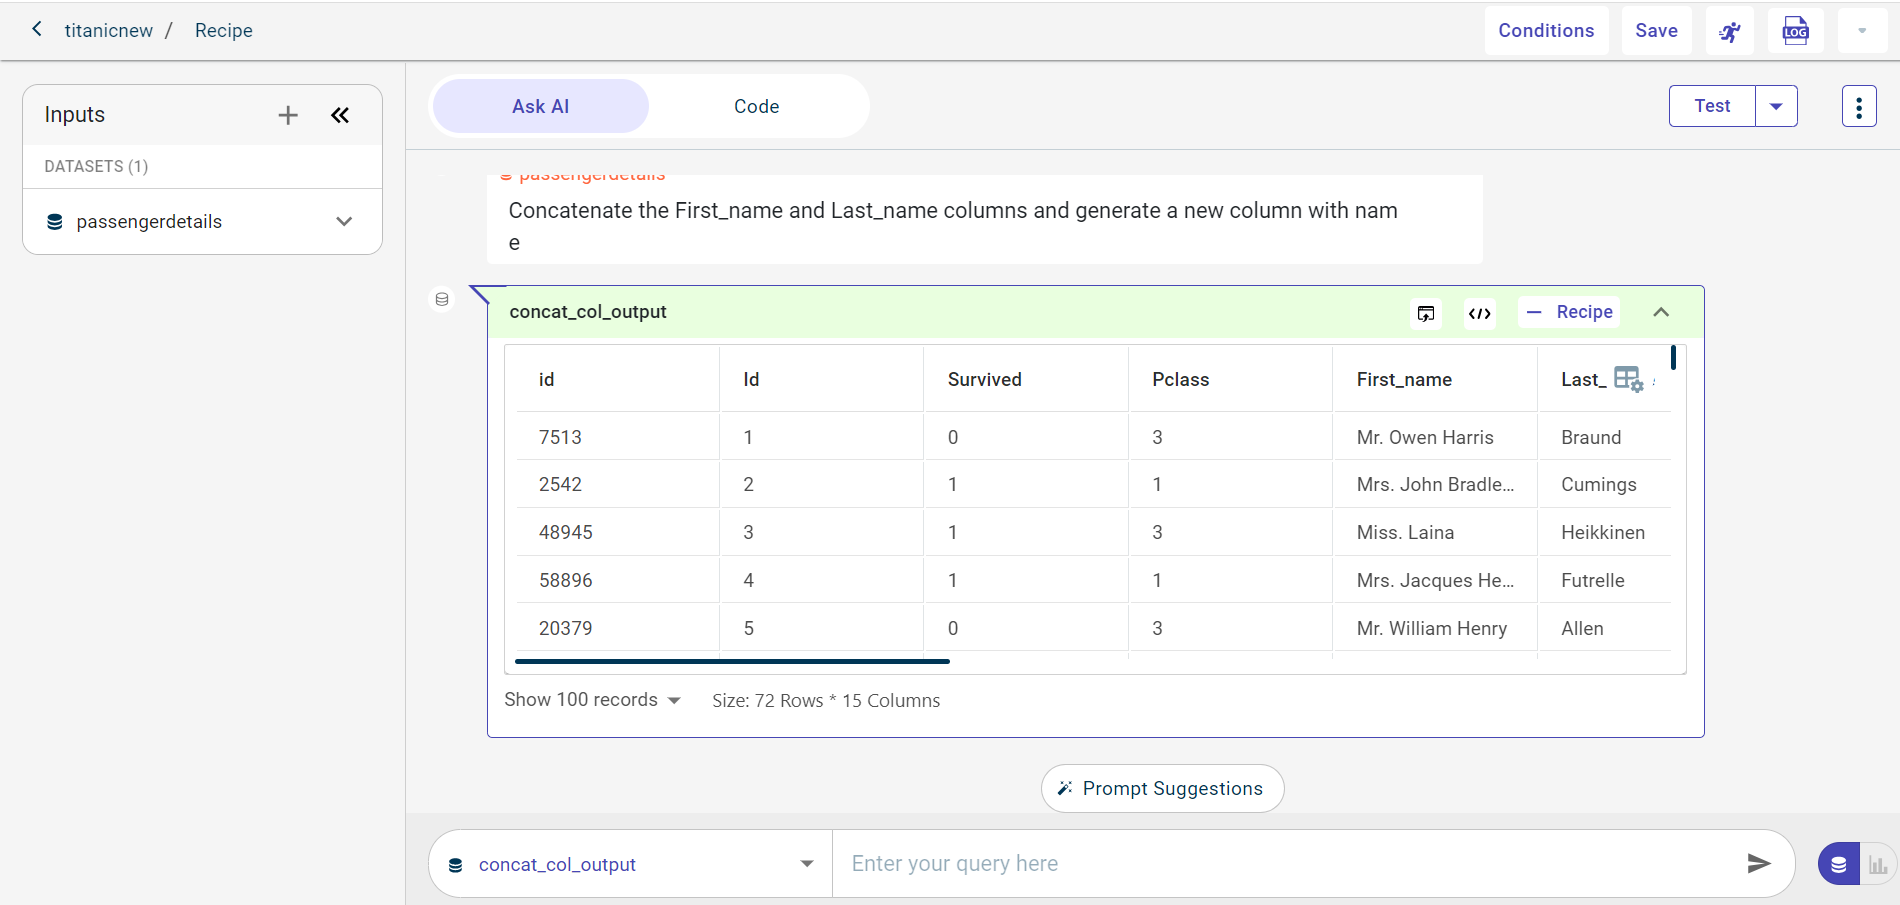The height and width of the screenshot is (905, 1900).
Task: Open the log file icon
Action: coord(1795,31)
